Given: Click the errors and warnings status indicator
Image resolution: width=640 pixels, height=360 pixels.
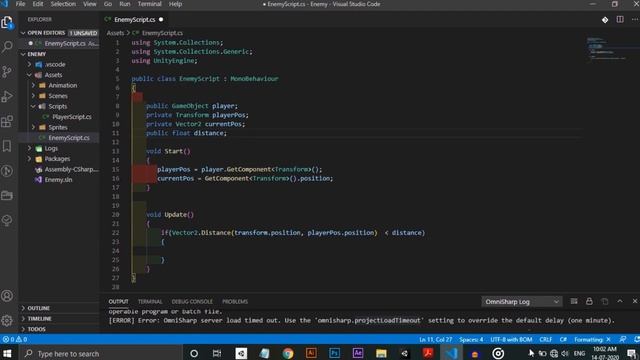Looking at the screenshot, I should click(15, 339).
